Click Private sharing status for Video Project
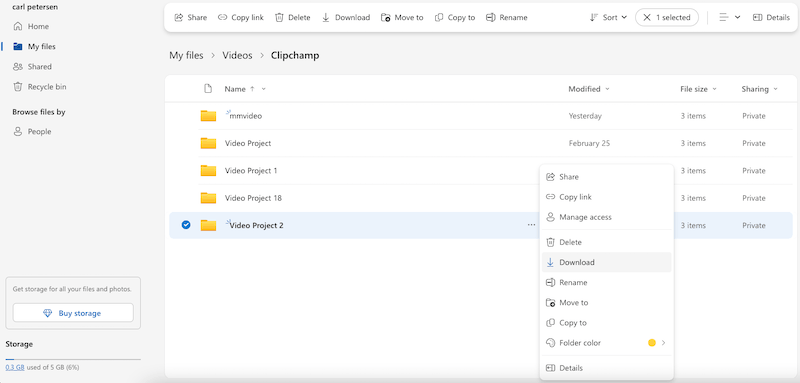This screenshot has width=800, height=383. point(754,143)
